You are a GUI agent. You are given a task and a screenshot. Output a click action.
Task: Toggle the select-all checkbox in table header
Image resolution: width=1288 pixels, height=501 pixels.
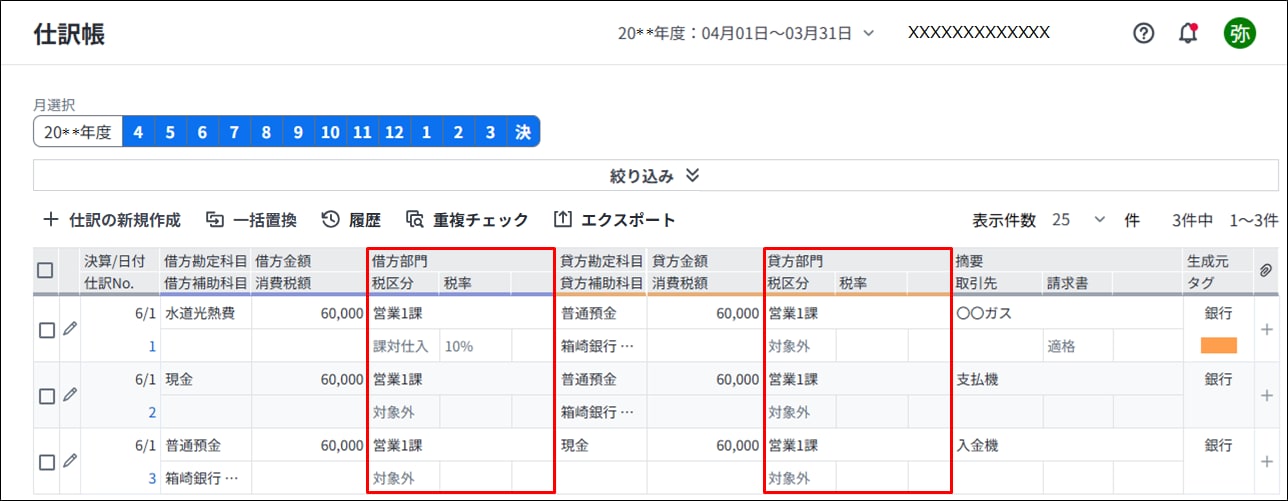45,270
